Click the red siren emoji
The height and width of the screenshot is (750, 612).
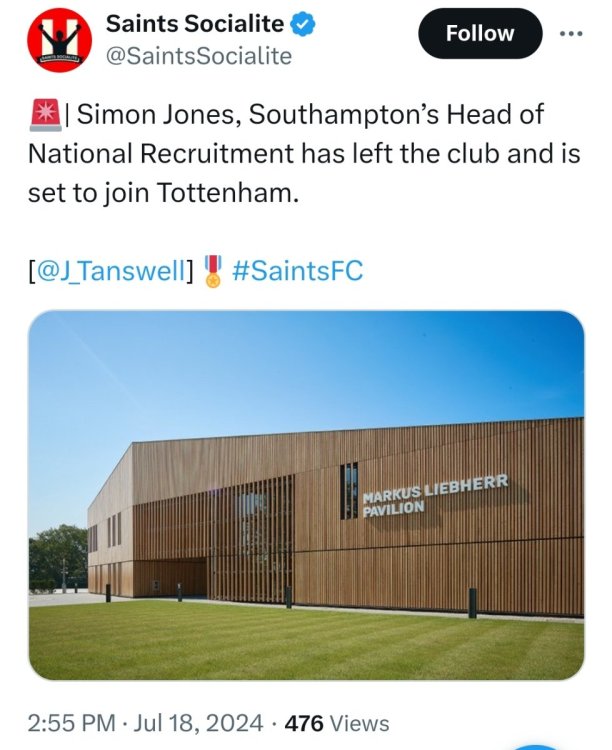[x=43, y=114]
